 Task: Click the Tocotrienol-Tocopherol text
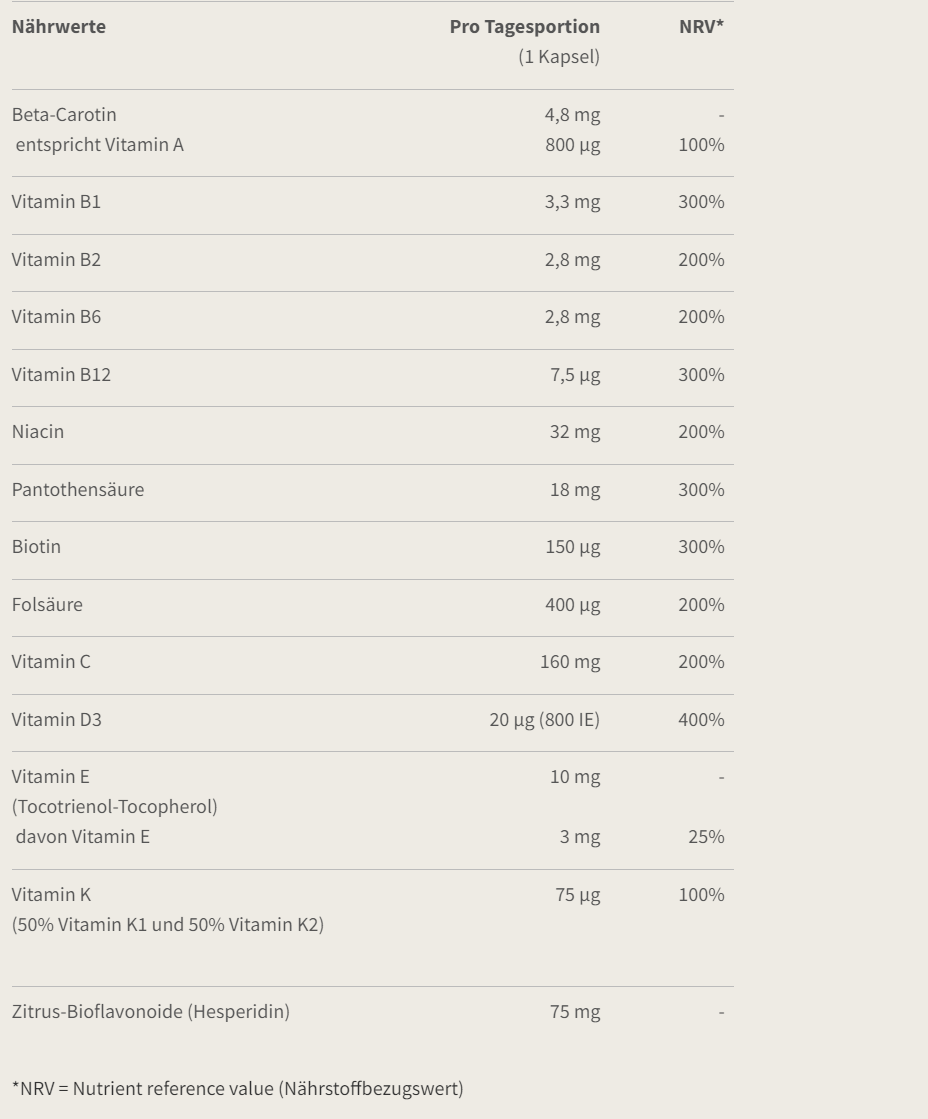click(115, 806)
